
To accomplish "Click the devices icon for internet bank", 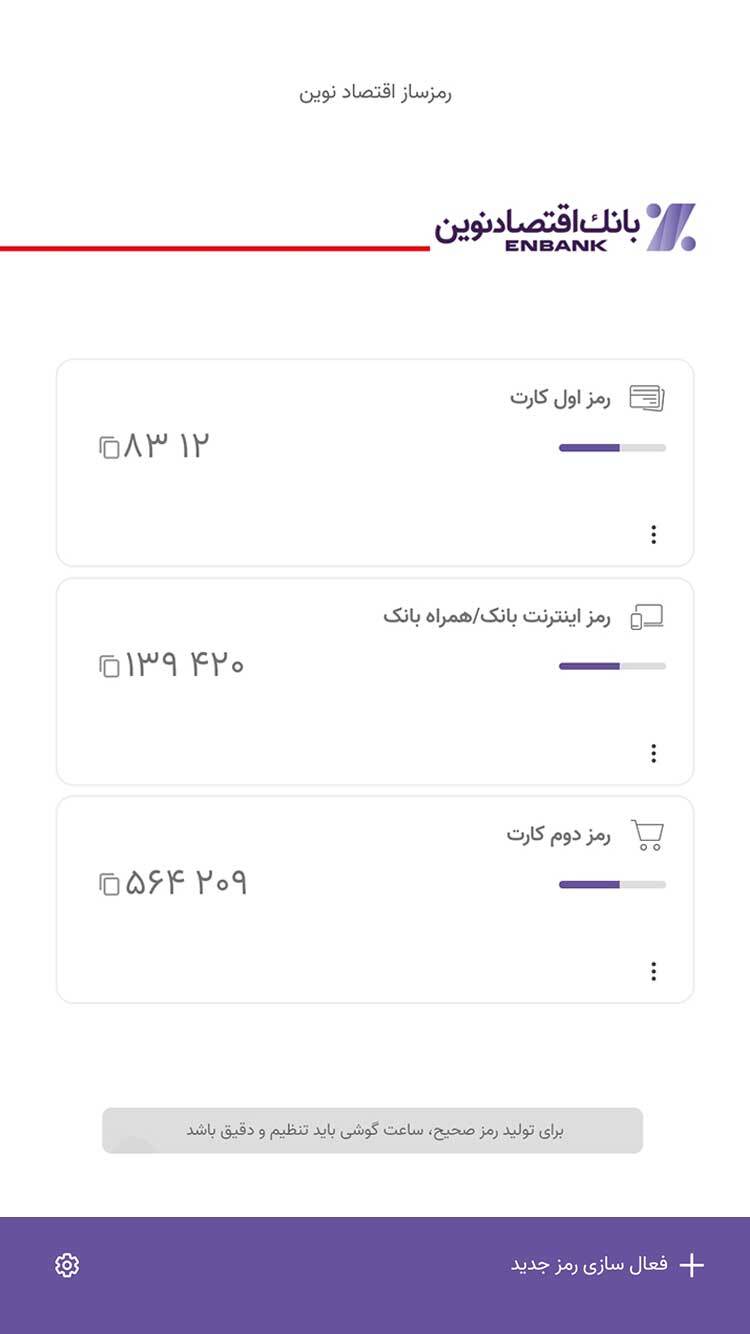I will pos(646,617).
